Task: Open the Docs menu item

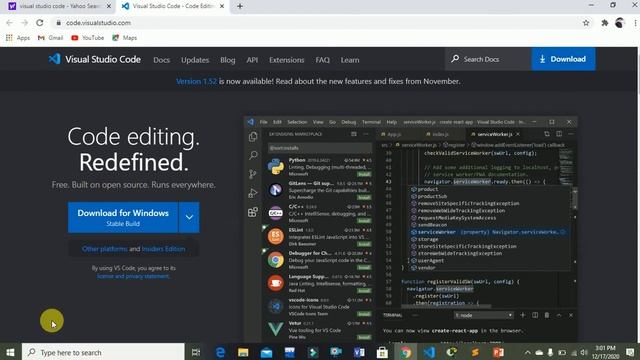Action: pos(161,60)
